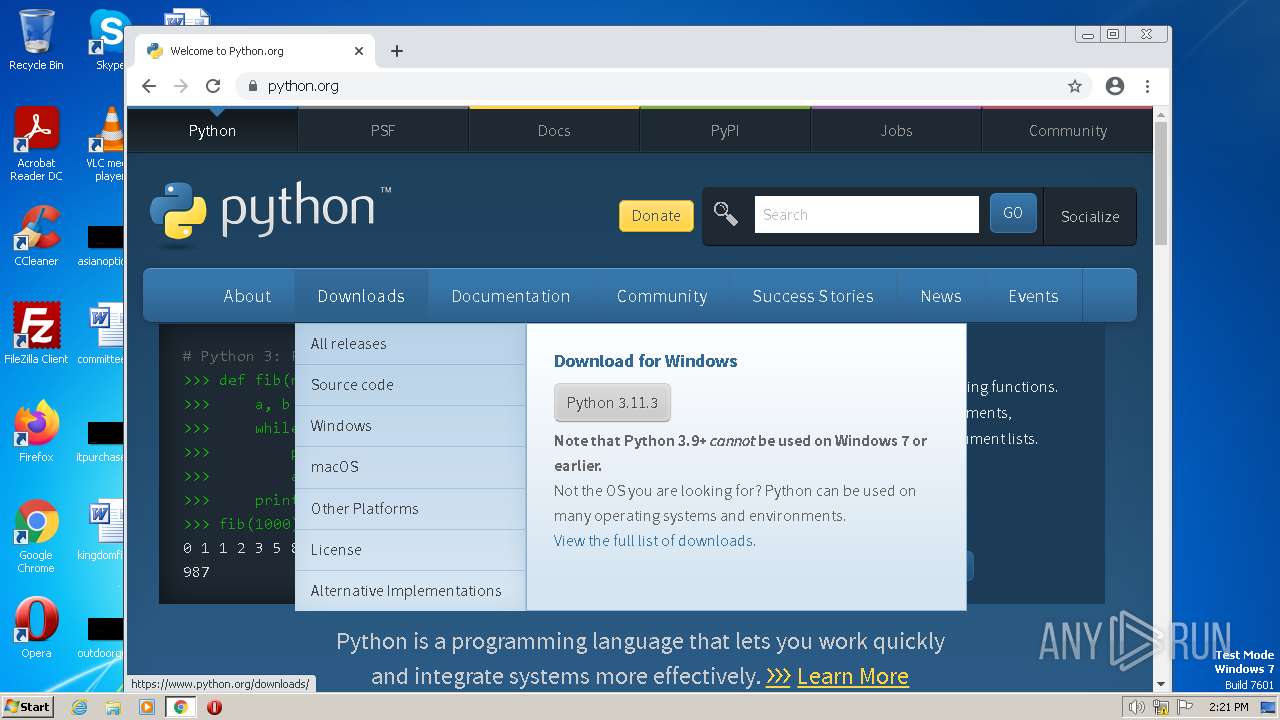Image resolution: width=1280 pixels, height=720 pixels.
Task: Select Alternative Implementations menu entry
Action: pos(410,591)
